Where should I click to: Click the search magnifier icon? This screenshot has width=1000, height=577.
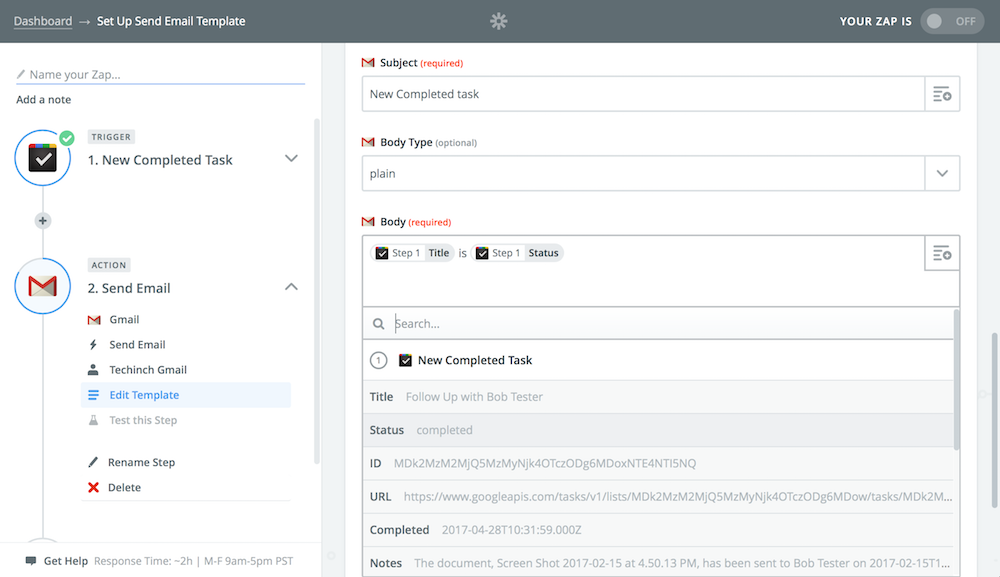378,324
